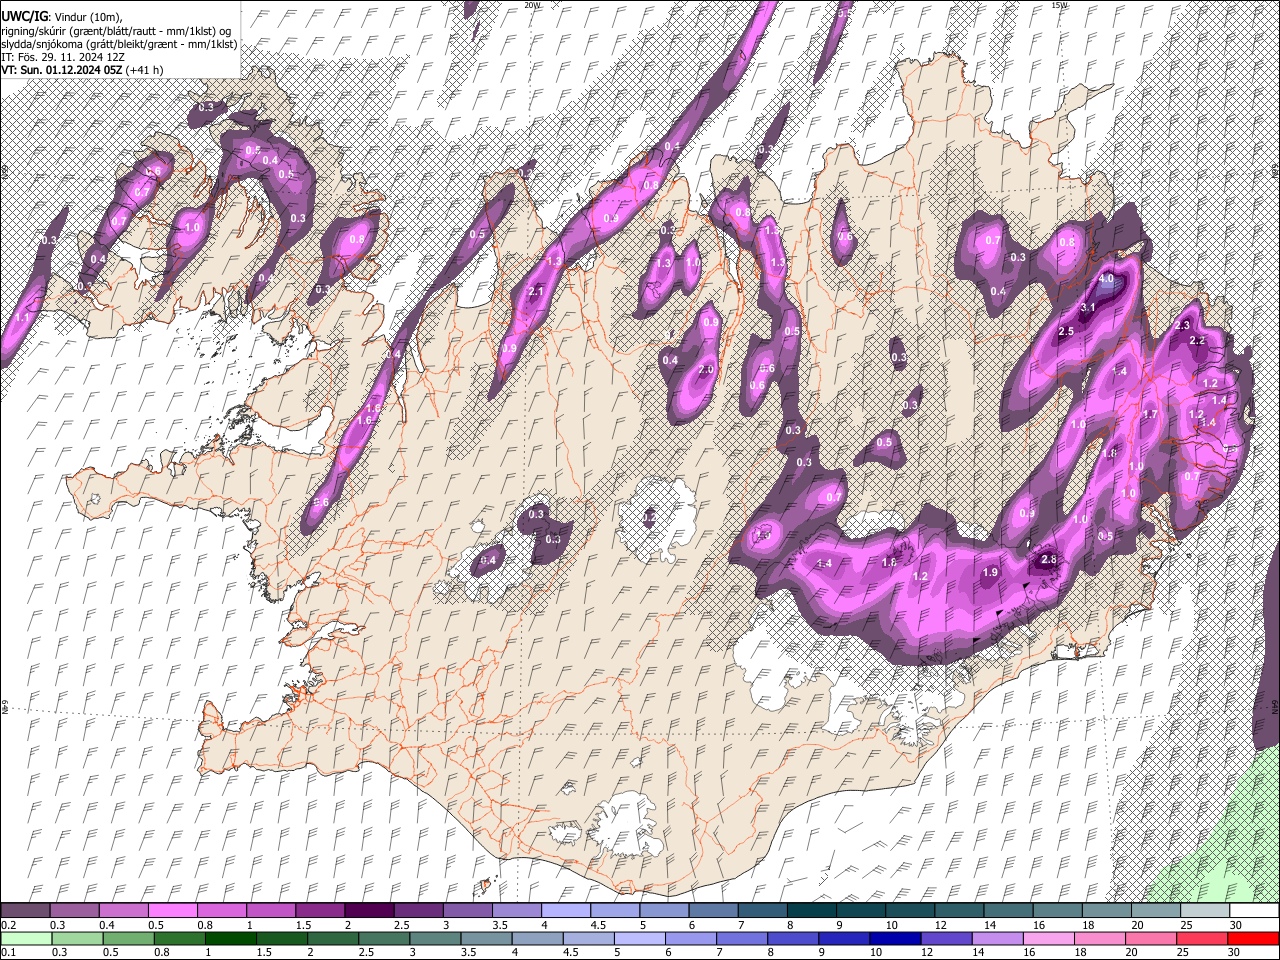This screenshot has width=1280, height=960.
Task: Pick the lower scale swatch between 1 and 1.5
Action: pos(231,939)
